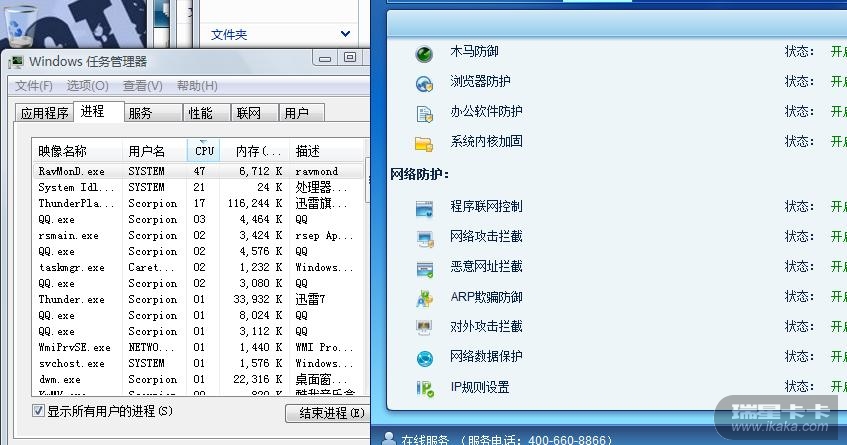Click the 在线服务 link
This screenshot has height=445, width=847.
[425, 440]
